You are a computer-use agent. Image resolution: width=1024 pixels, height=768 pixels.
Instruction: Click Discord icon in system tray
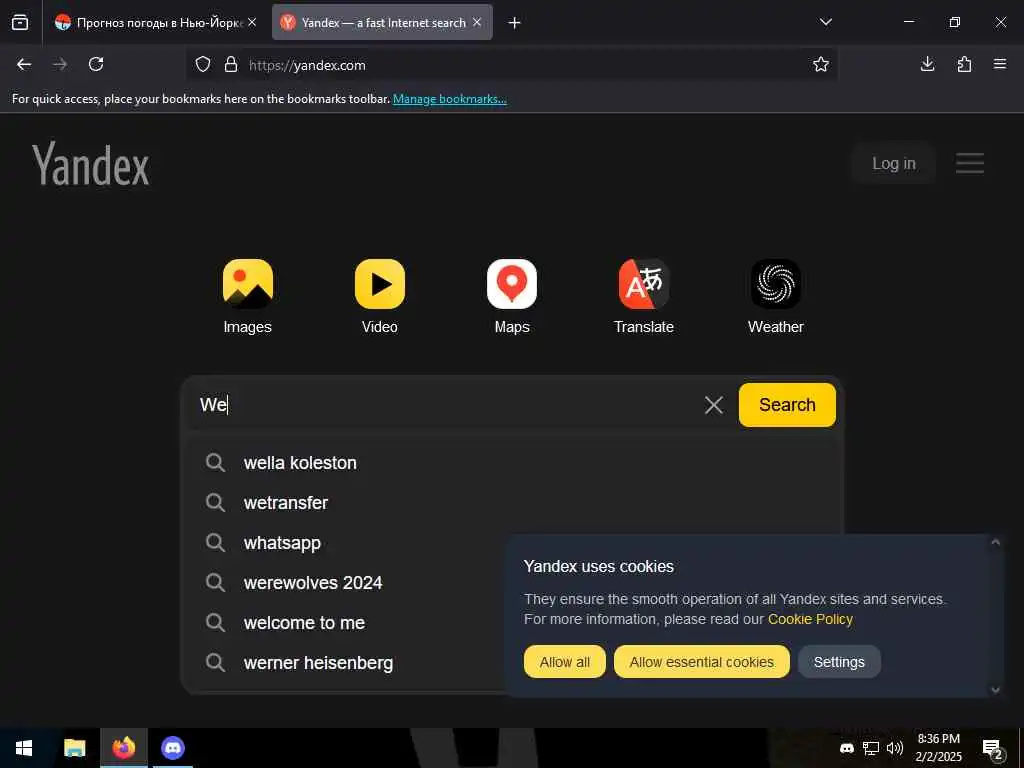[x=846, y=748]
